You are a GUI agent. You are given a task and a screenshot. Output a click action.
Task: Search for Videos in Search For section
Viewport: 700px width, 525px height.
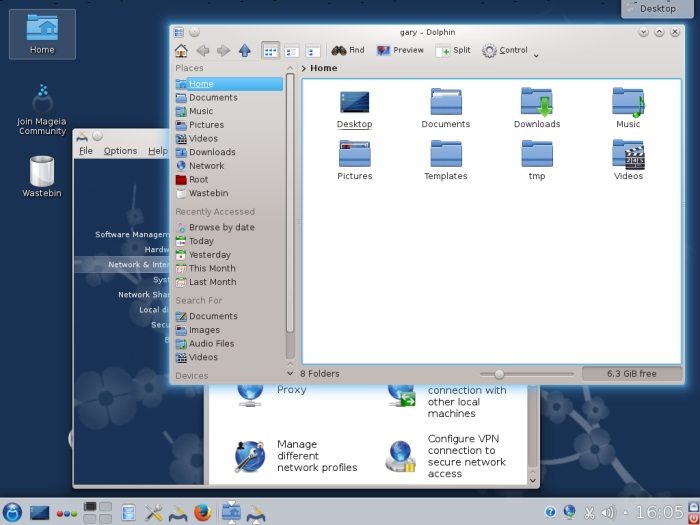[x=229, y=357]
